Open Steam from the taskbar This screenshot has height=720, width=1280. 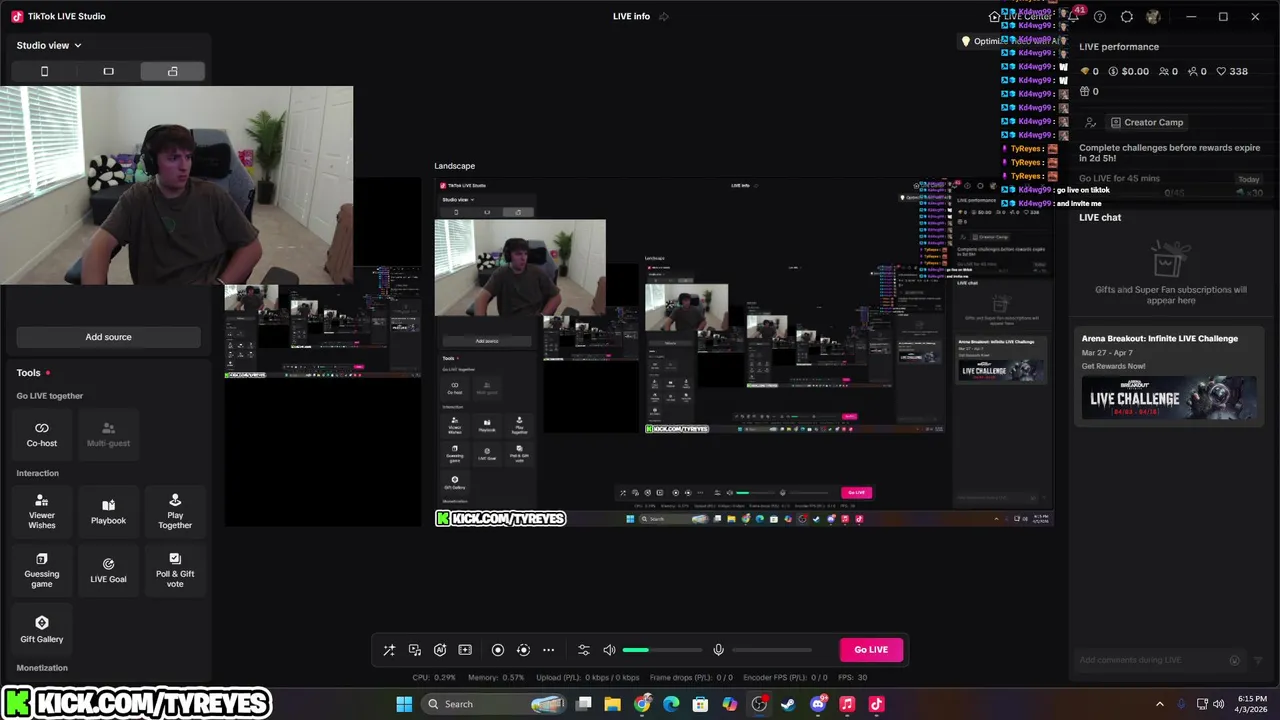tap(788, 704)
